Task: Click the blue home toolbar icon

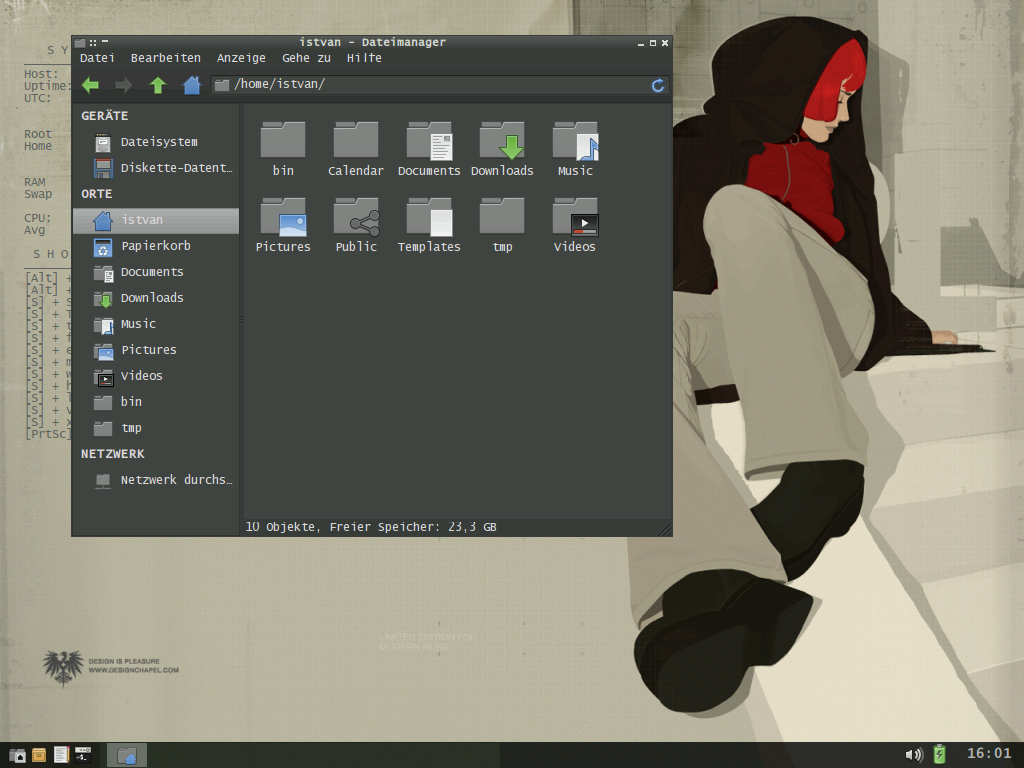Action: (191, 85)
